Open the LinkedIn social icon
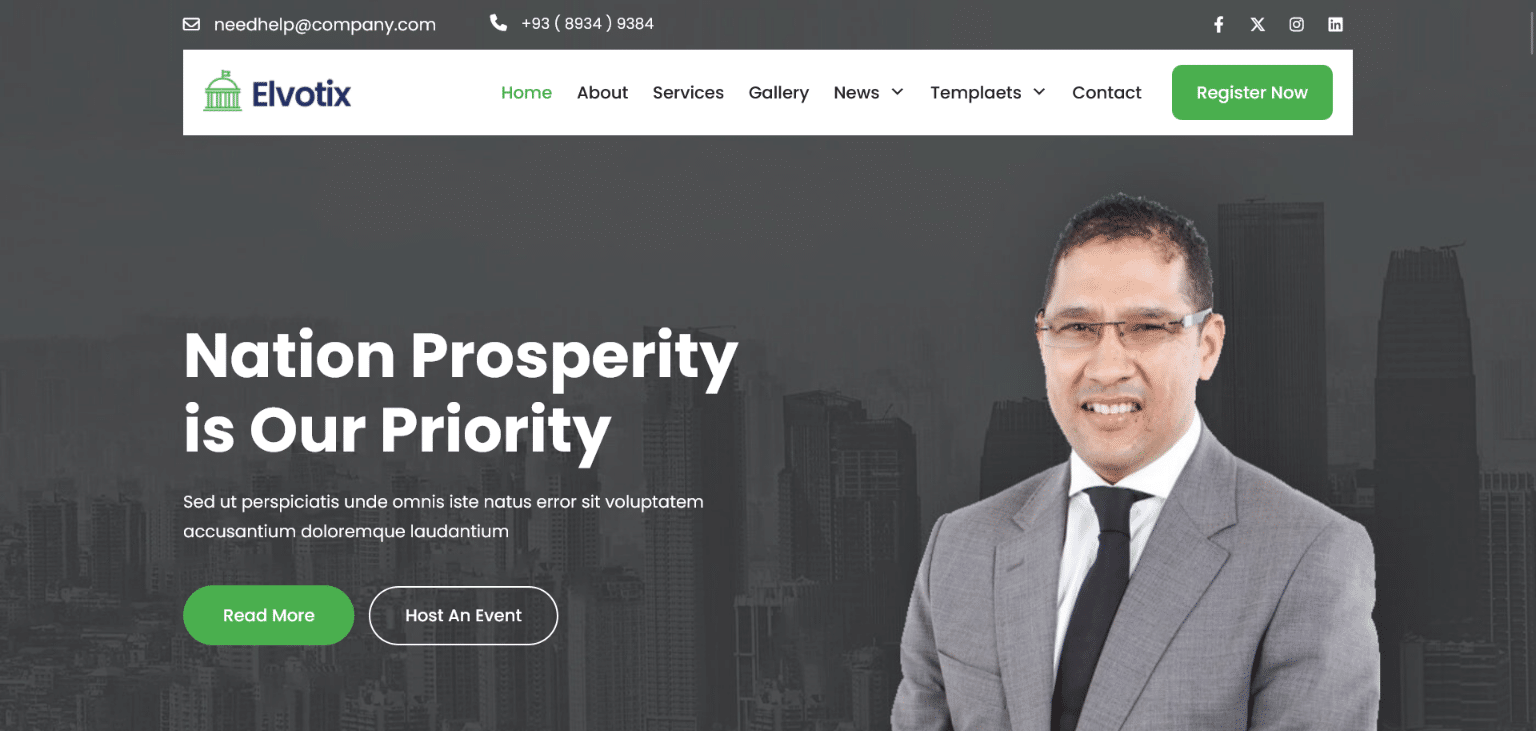 click(1335, 25)
